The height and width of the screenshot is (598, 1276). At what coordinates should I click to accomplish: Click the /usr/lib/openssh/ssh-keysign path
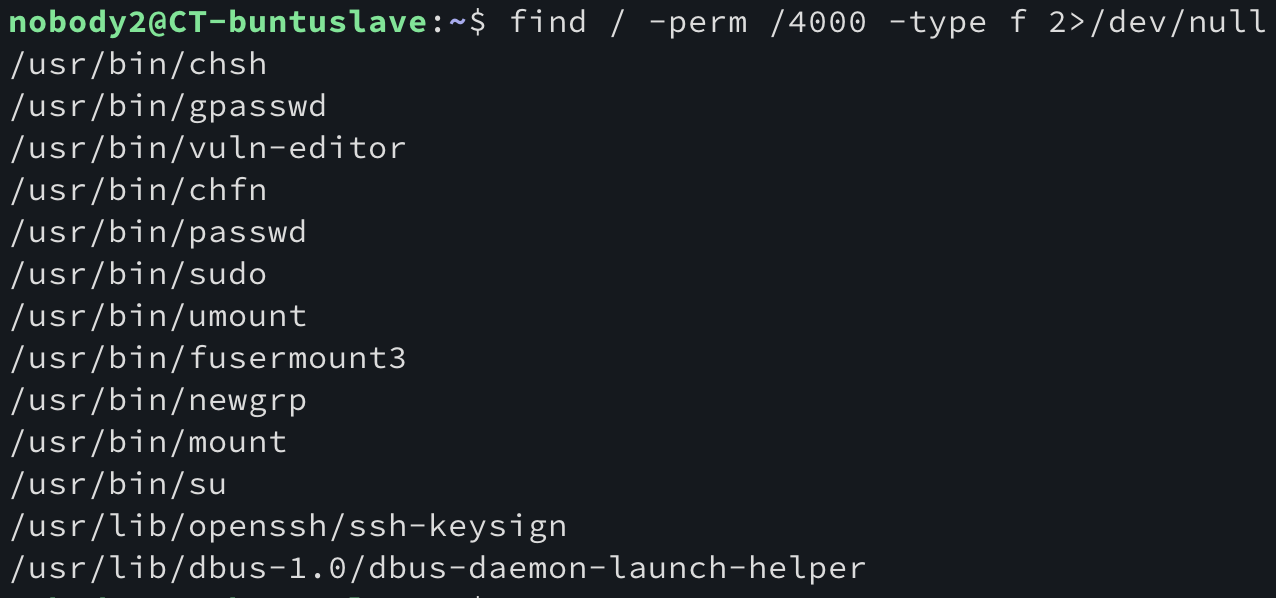pos(288,526)
